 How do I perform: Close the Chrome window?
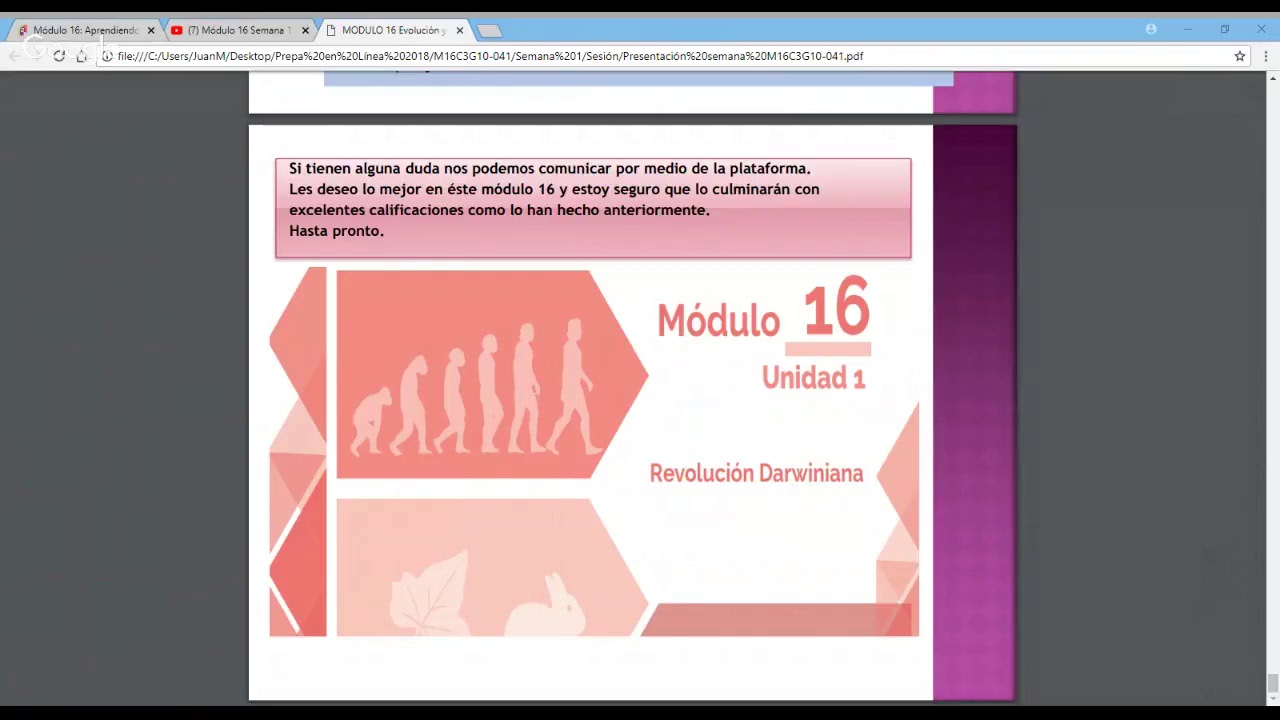click(1261, 29)
